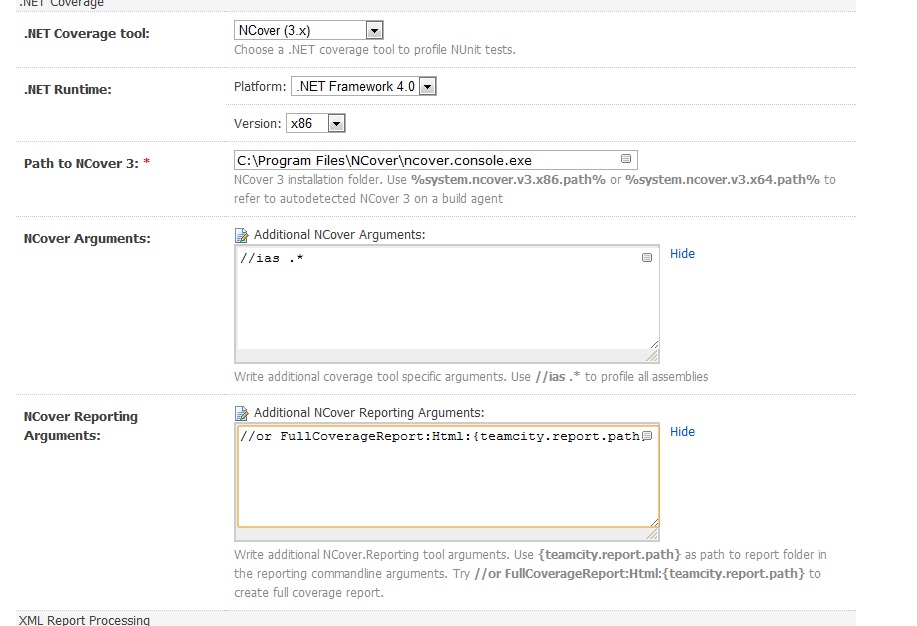Hide the NCover Reporting Arguments editor
Image resolution: width=917 pixels, height=626 pixels.
[x=682, y=431]
